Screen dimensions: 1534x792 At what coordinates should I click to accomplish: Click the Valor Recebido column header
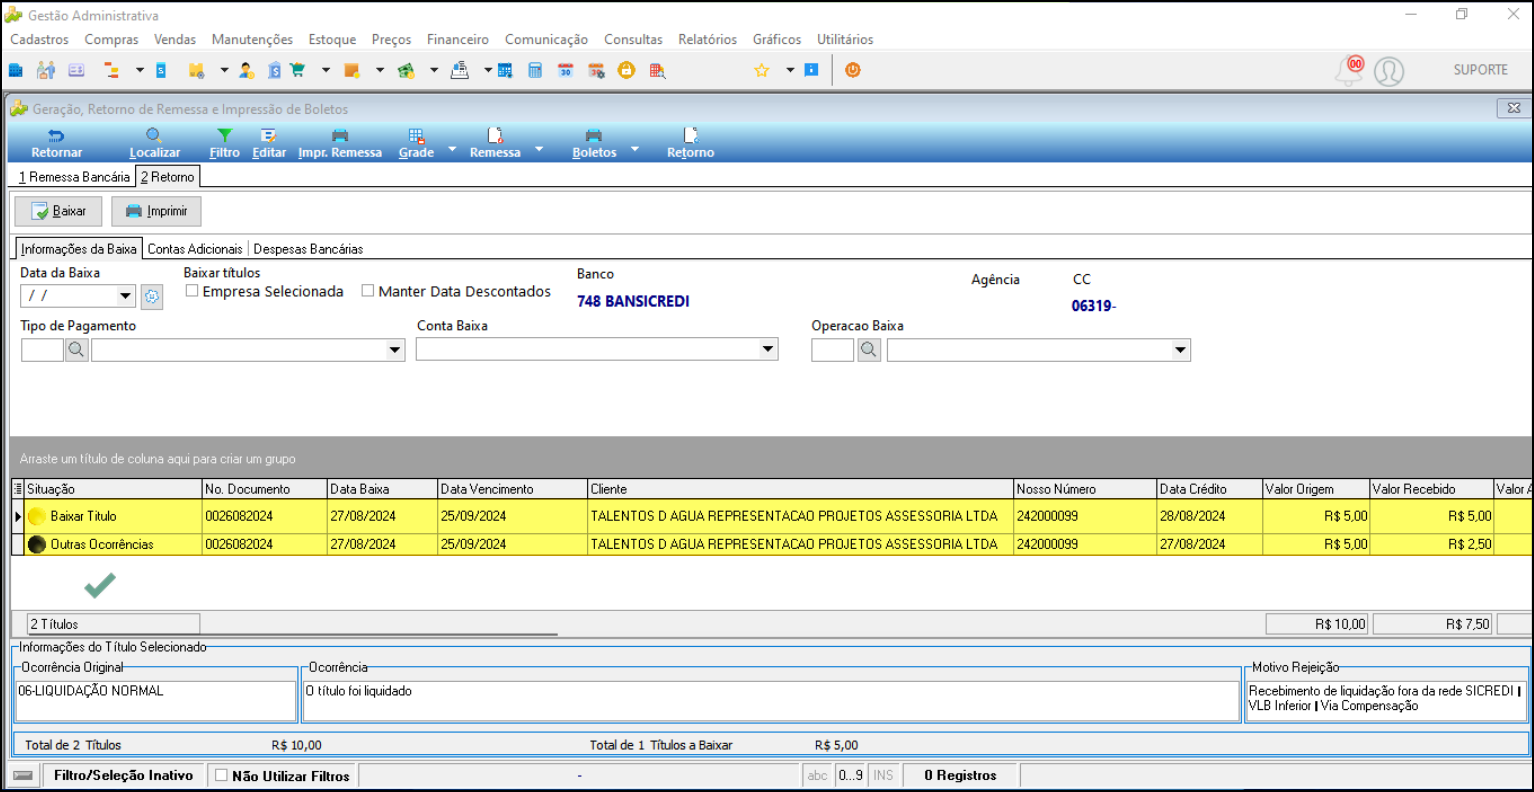point(1431,489)
